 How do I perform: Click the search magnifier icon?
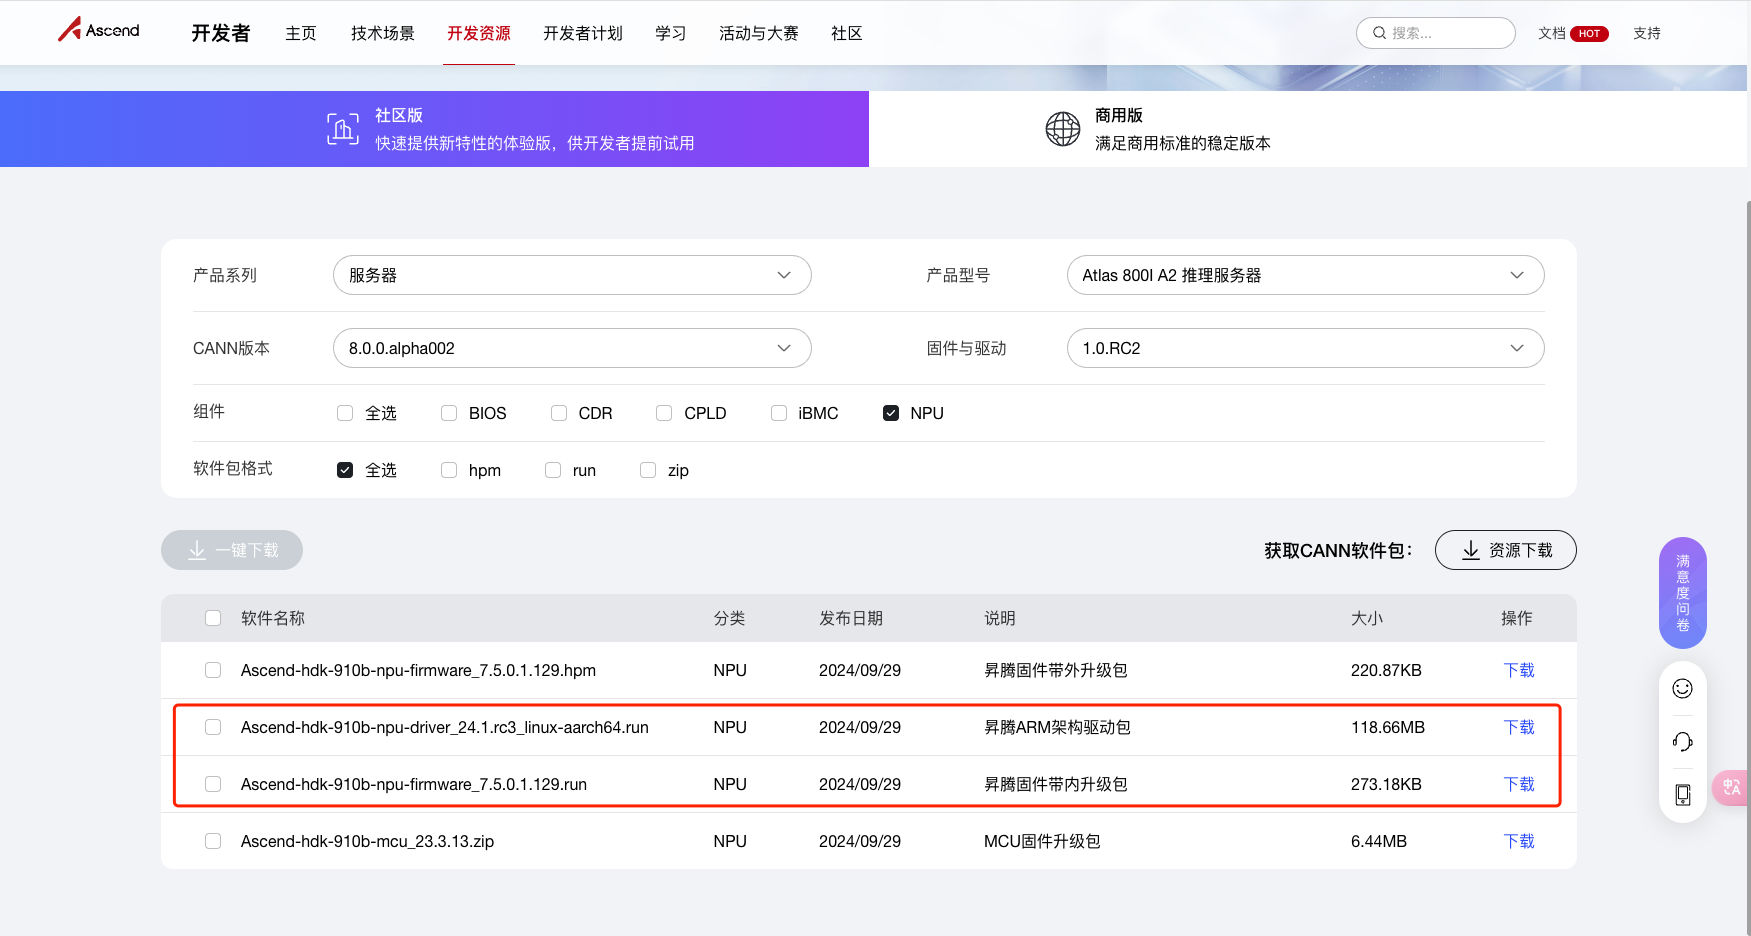tap(1379, 33)
